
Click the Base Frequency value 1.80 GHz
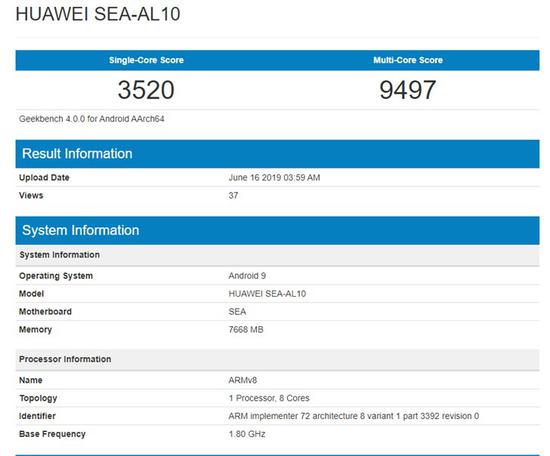tap(247, 434)
